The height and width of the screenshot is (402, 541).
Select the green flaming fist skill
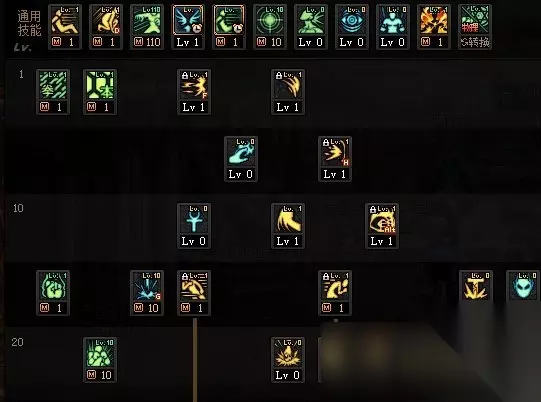coord(53,293)
